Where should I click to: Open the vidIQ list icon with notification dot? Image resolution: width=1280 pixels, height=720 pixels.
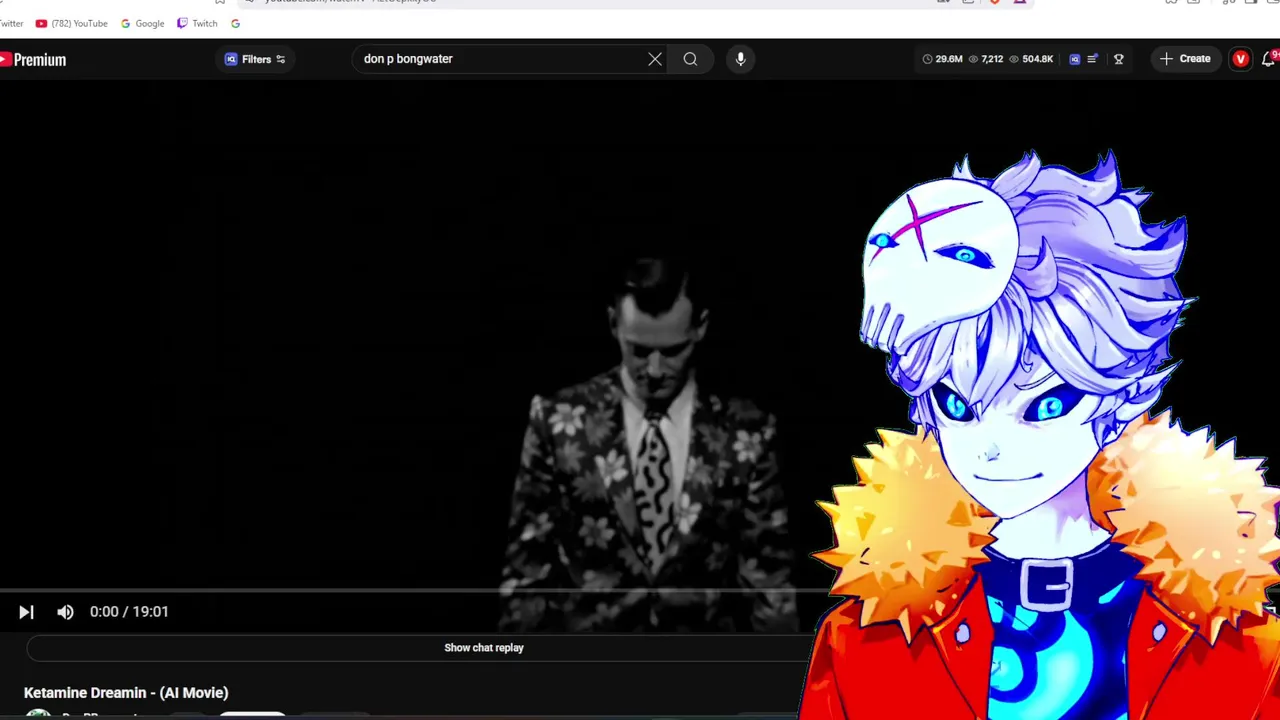pos(1093,59)
